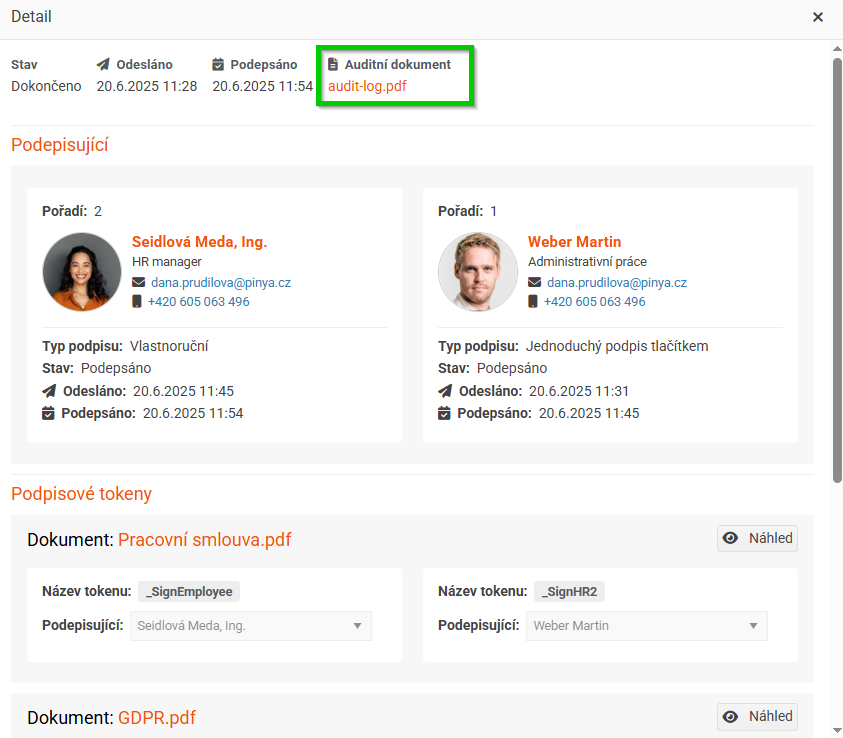Open Podepisující dropdown for _SignHR2 token

click(x=647, y=626)
